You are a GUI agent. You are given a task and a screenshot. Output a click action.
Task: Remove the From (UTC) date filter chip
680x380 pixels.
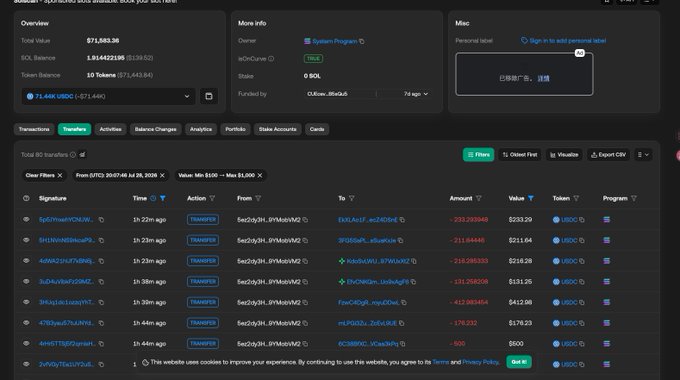click(162, 175)
